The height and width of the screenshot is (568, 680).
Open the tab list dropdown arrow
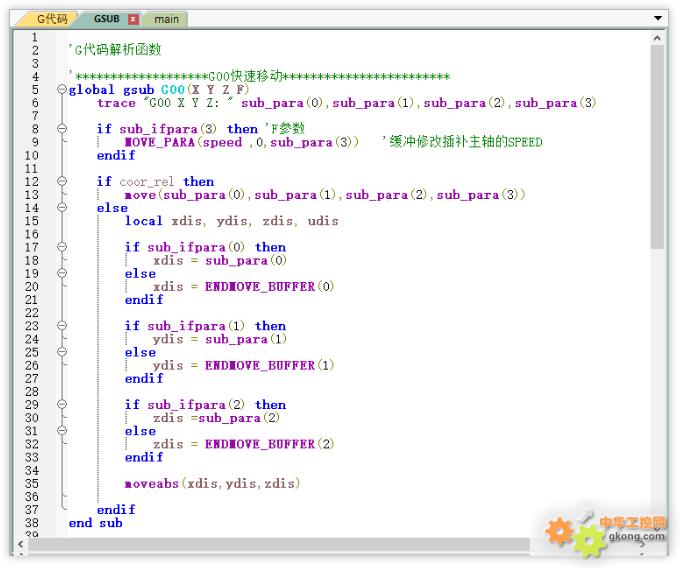658,18
